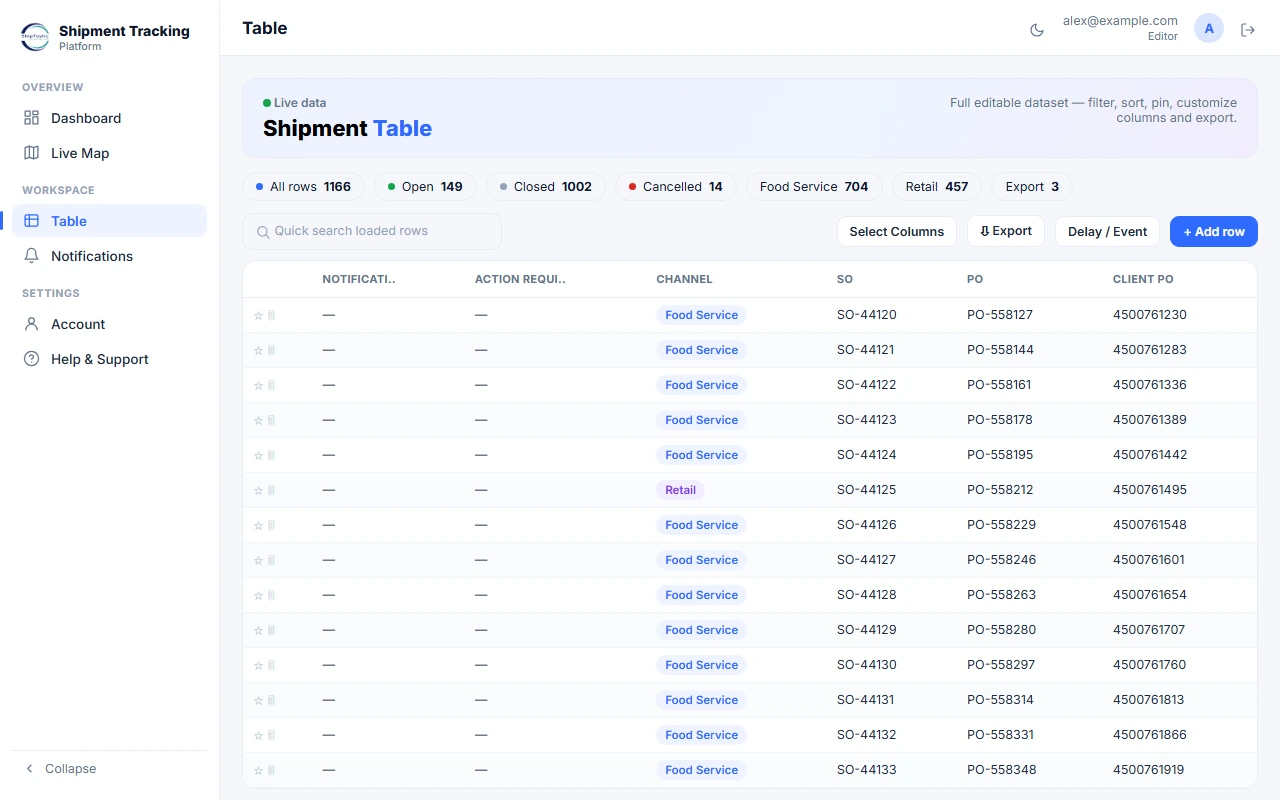
Task: Pin row SO-44124 with its star
Action: tap(258, 455)
